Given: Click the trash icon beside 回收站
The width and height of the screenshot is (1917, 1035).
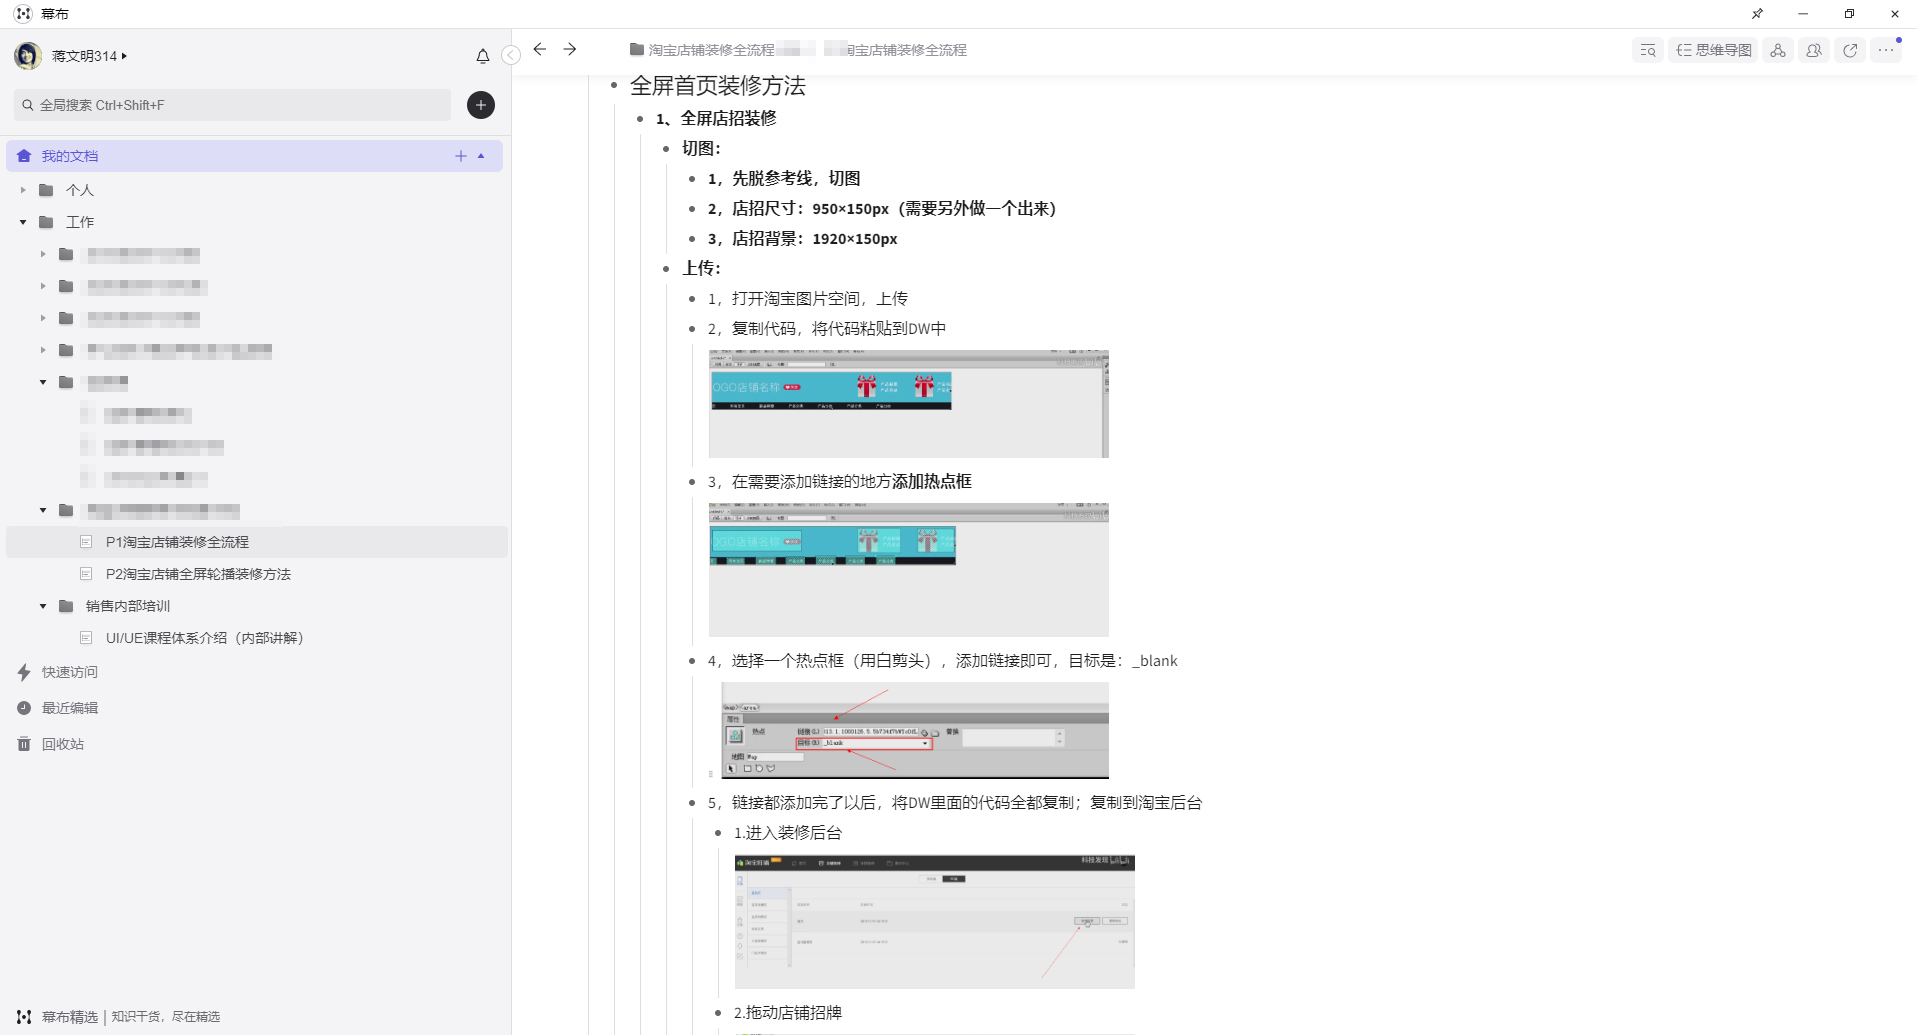Looking at the screenshot, I should 24,744.
